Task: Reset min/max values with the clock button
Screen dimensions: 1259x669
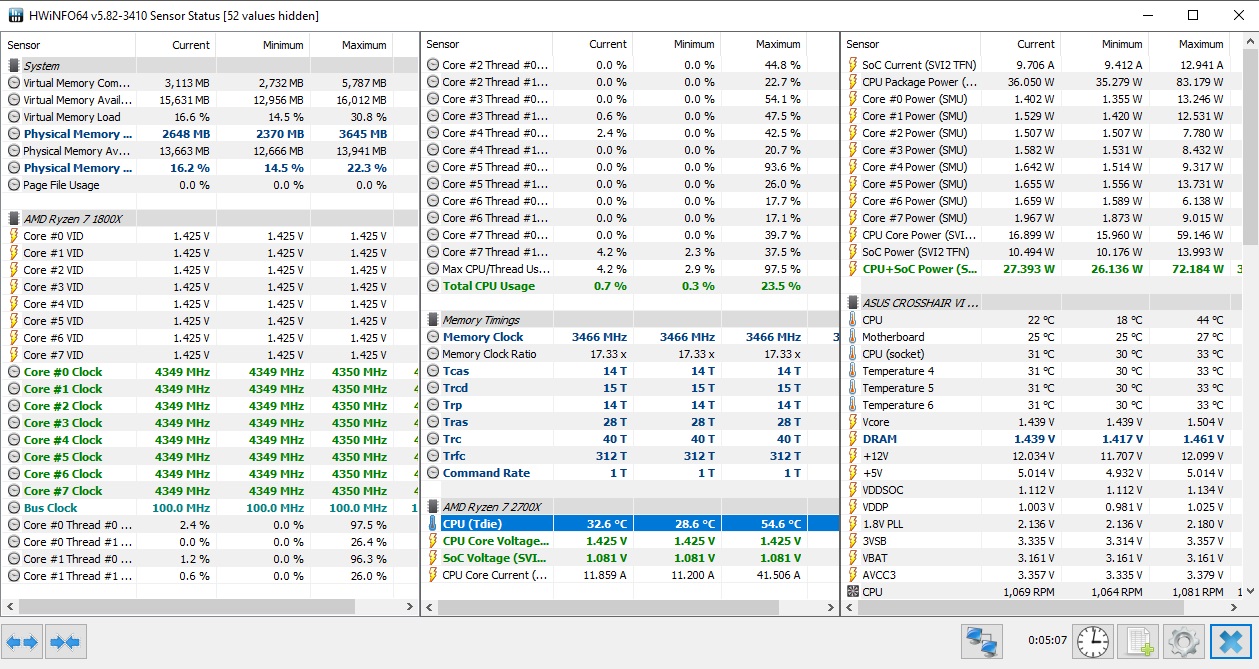Action: tap(1093, 641)
